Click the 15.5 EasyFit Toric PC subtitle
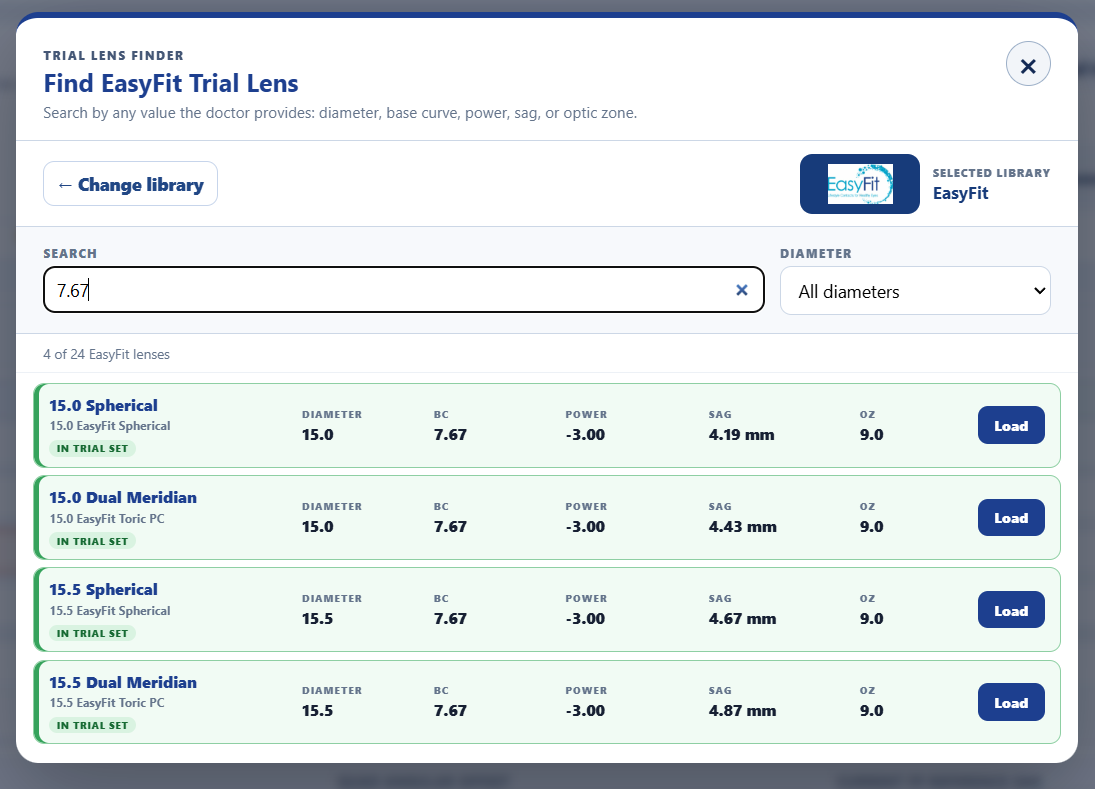Screen dimensions: 1095x789 coord(107,703)
